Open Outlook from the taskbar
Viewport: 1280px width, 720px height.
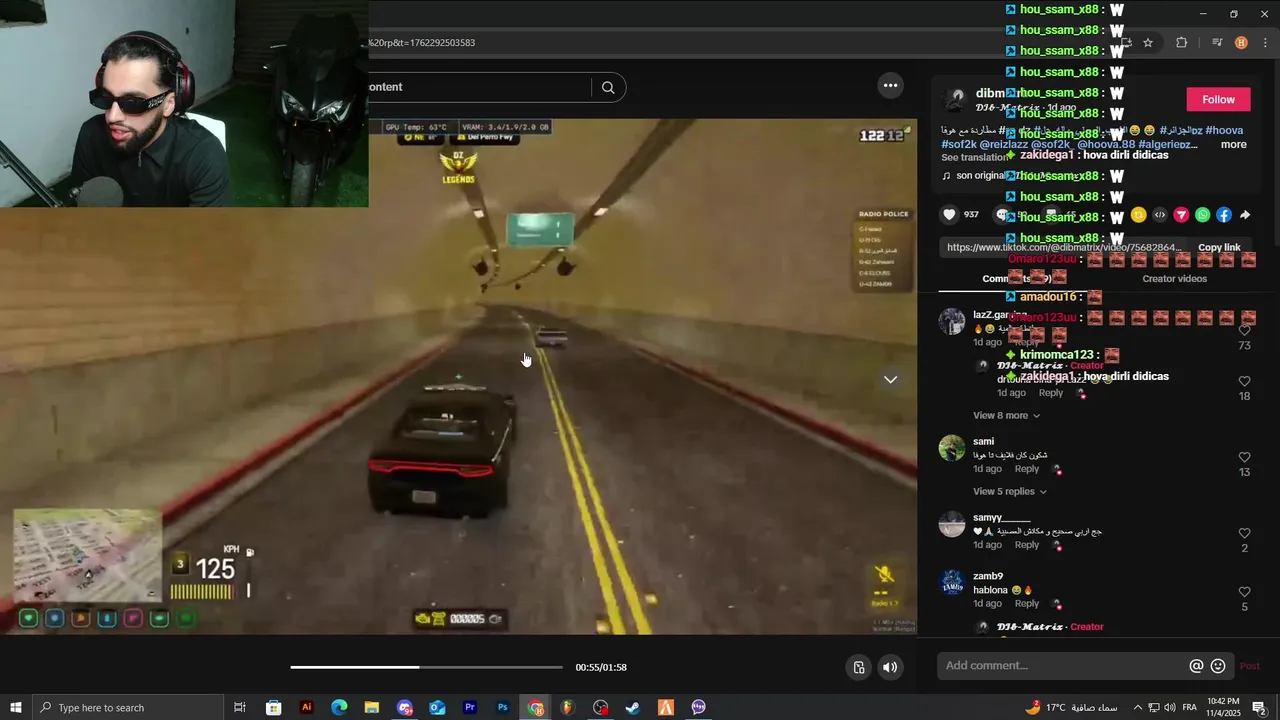pyautogui.click(x=437, y=708)
